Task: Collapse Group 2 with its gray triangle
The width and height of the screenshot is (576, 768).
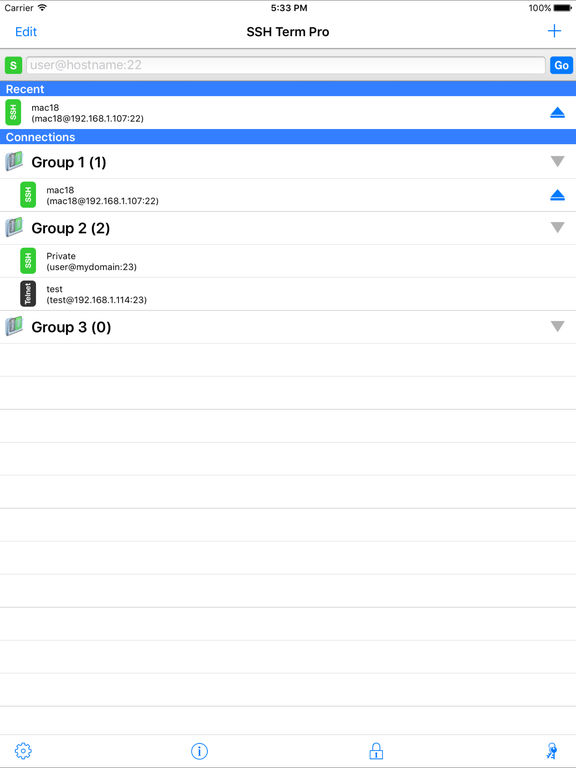Action: tap(557, 227)
